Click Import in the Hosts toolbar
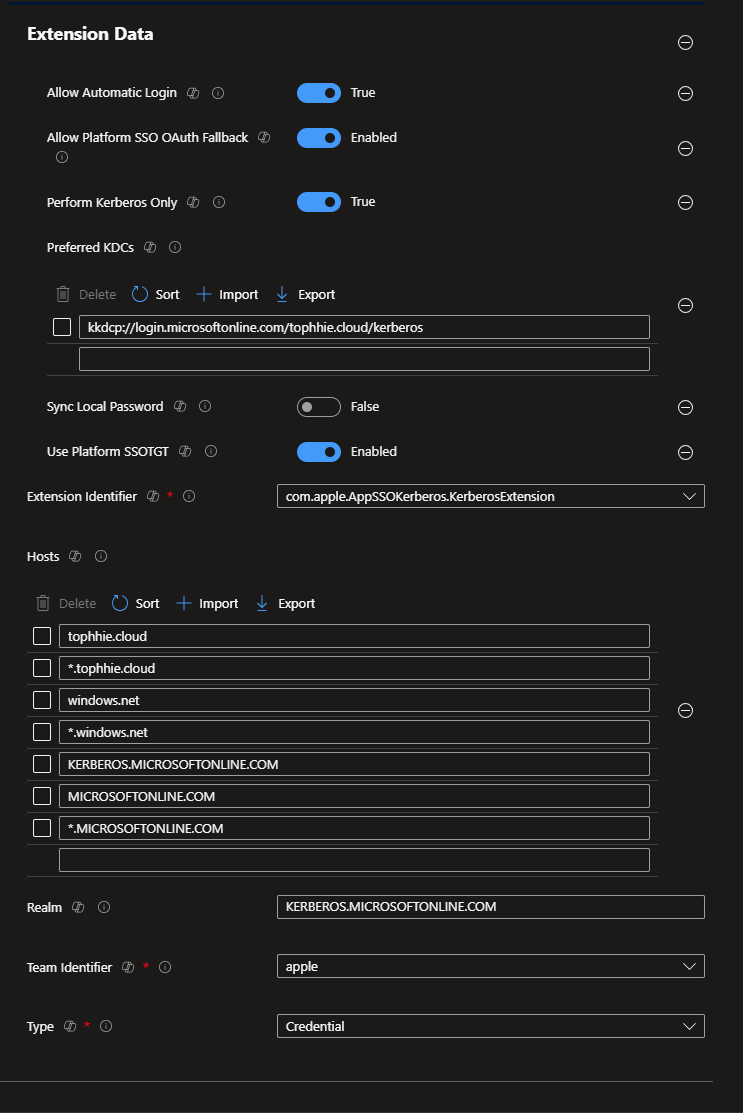 208,604
